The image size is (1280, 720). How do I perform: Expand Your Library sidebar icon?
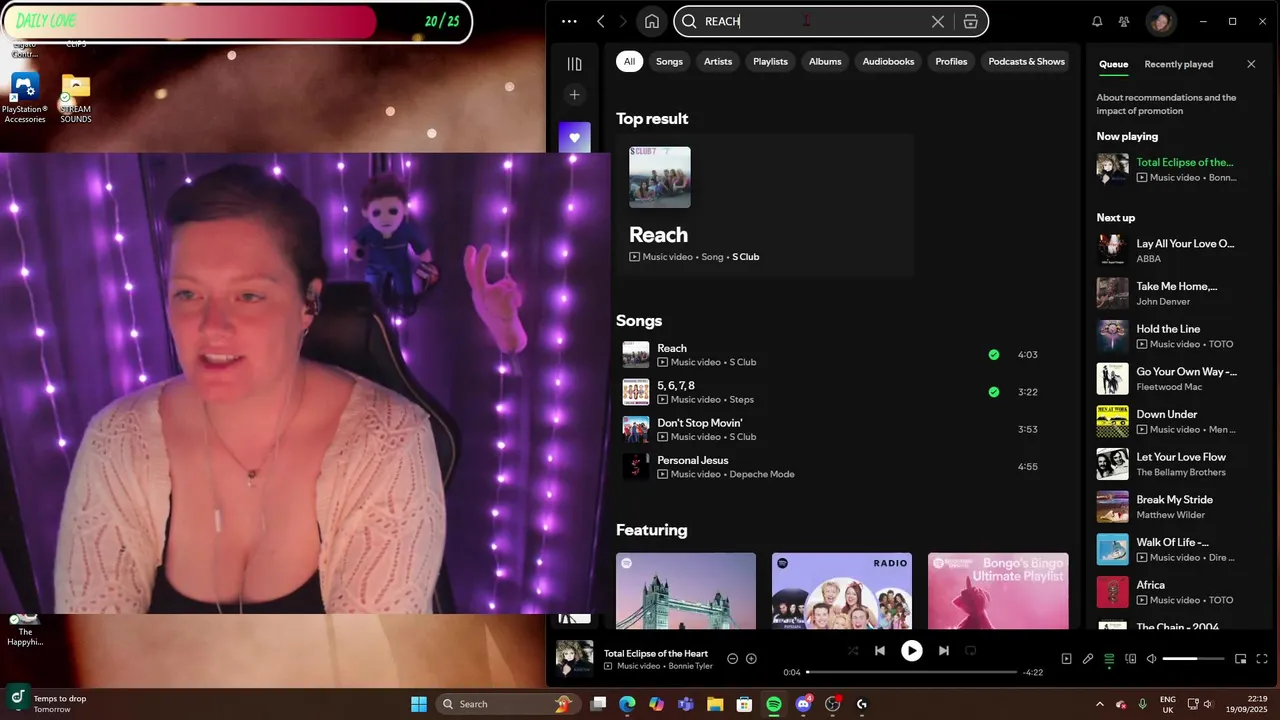[x=574, y=64]
